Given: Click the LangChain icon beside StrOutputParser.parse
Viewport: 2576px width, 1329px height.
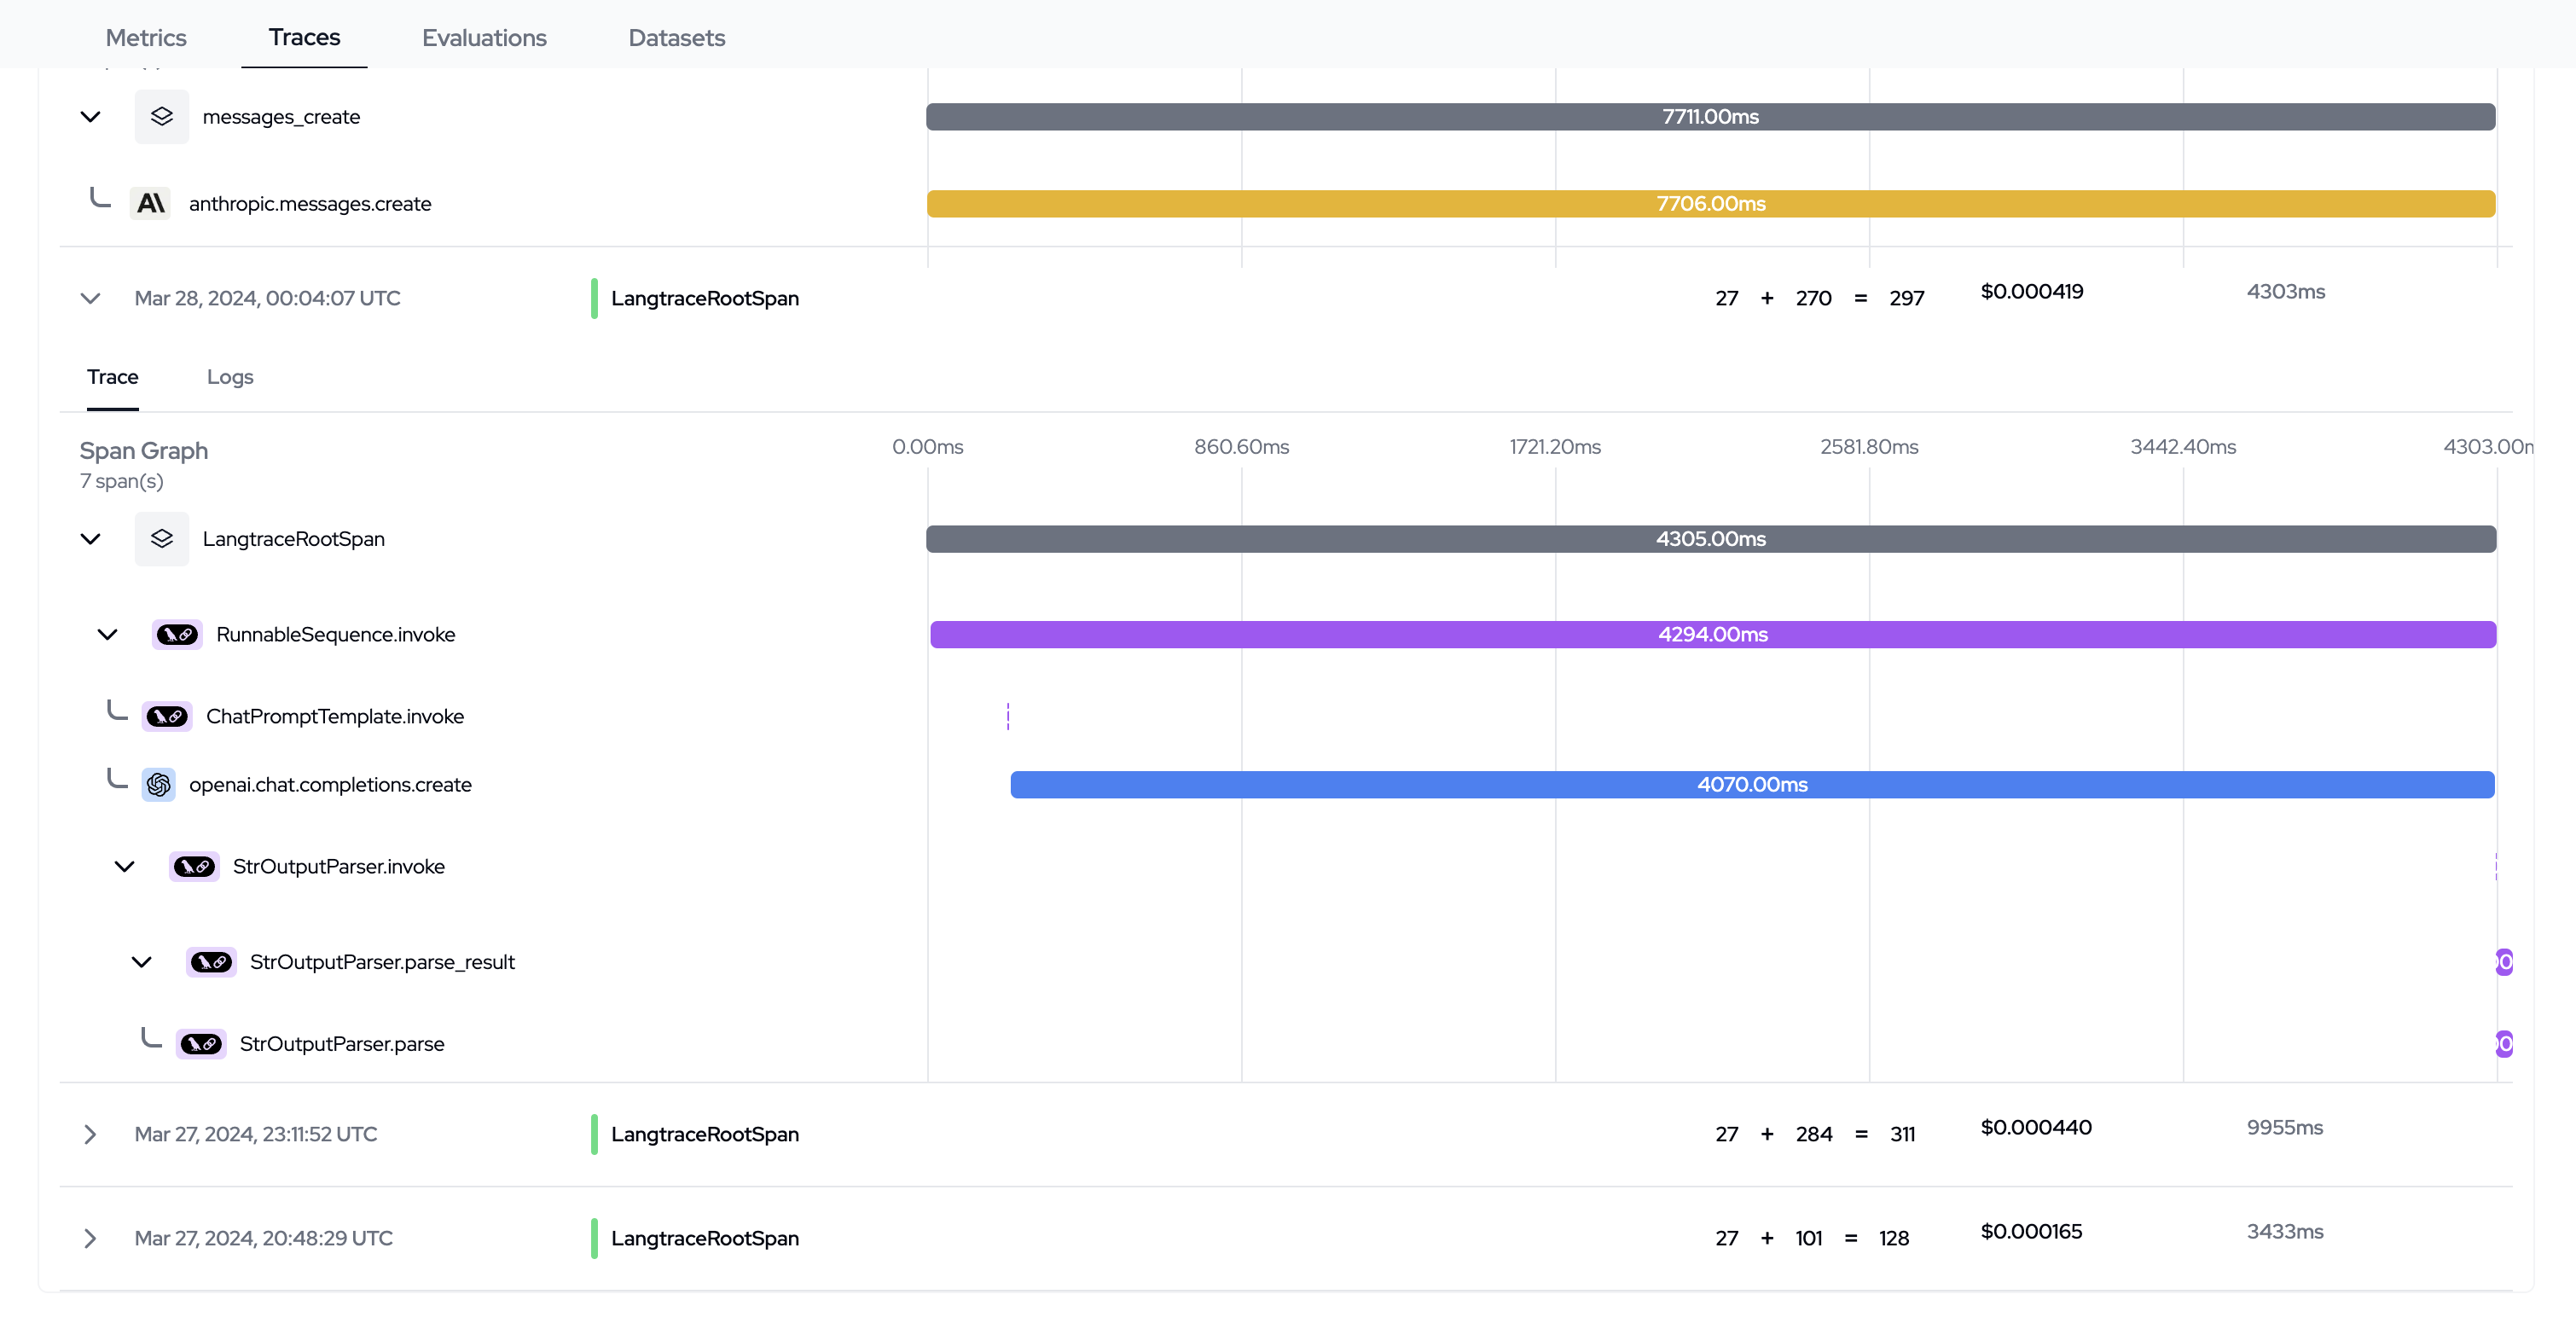Looking at the screenshot, I should (200, 1044).
